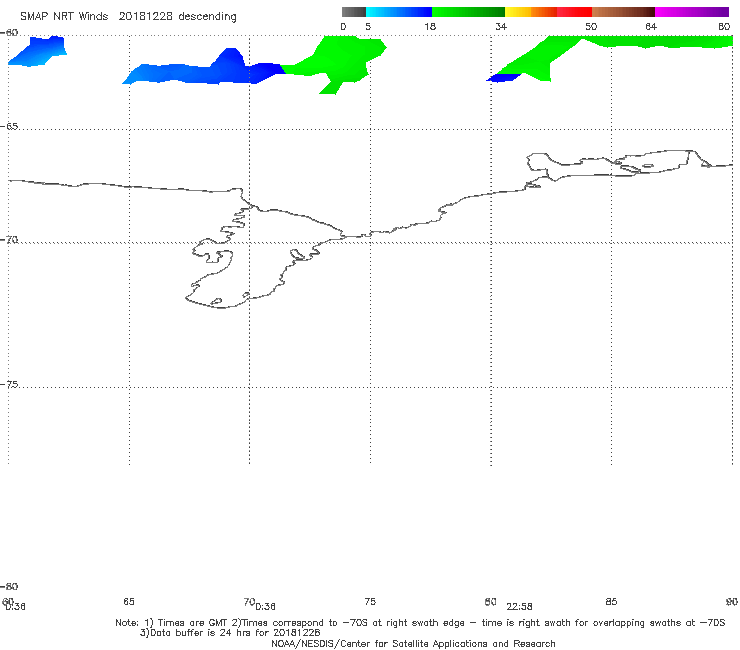740x650 pixels.
Task: Click the title text 'SMAP NRT Winds'
Action: click(x=64, y=16)
